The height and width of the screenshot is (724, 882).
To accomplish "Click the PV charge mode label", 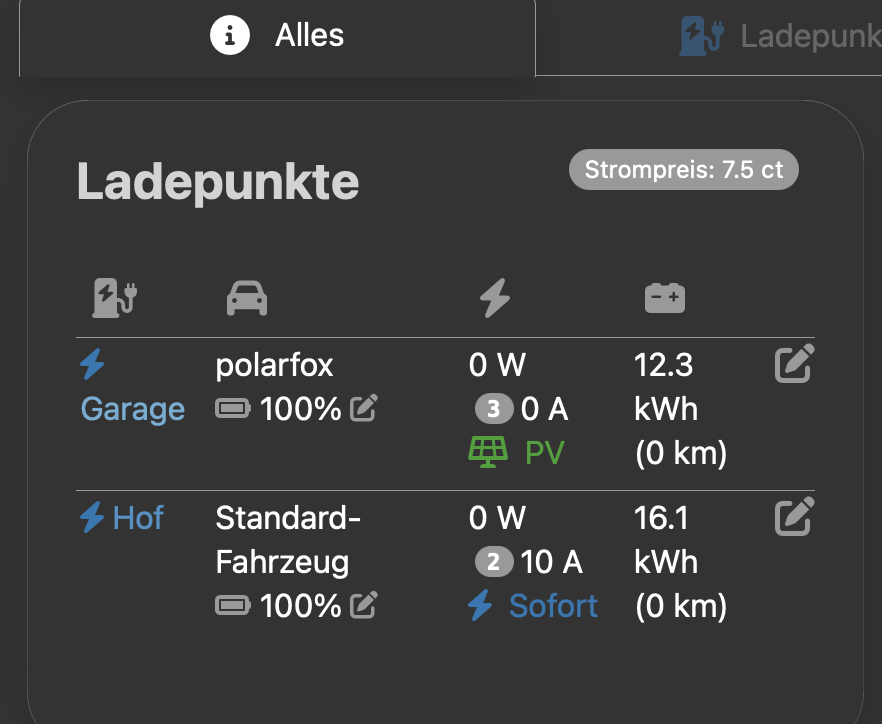I will click(x=544, y=453).
